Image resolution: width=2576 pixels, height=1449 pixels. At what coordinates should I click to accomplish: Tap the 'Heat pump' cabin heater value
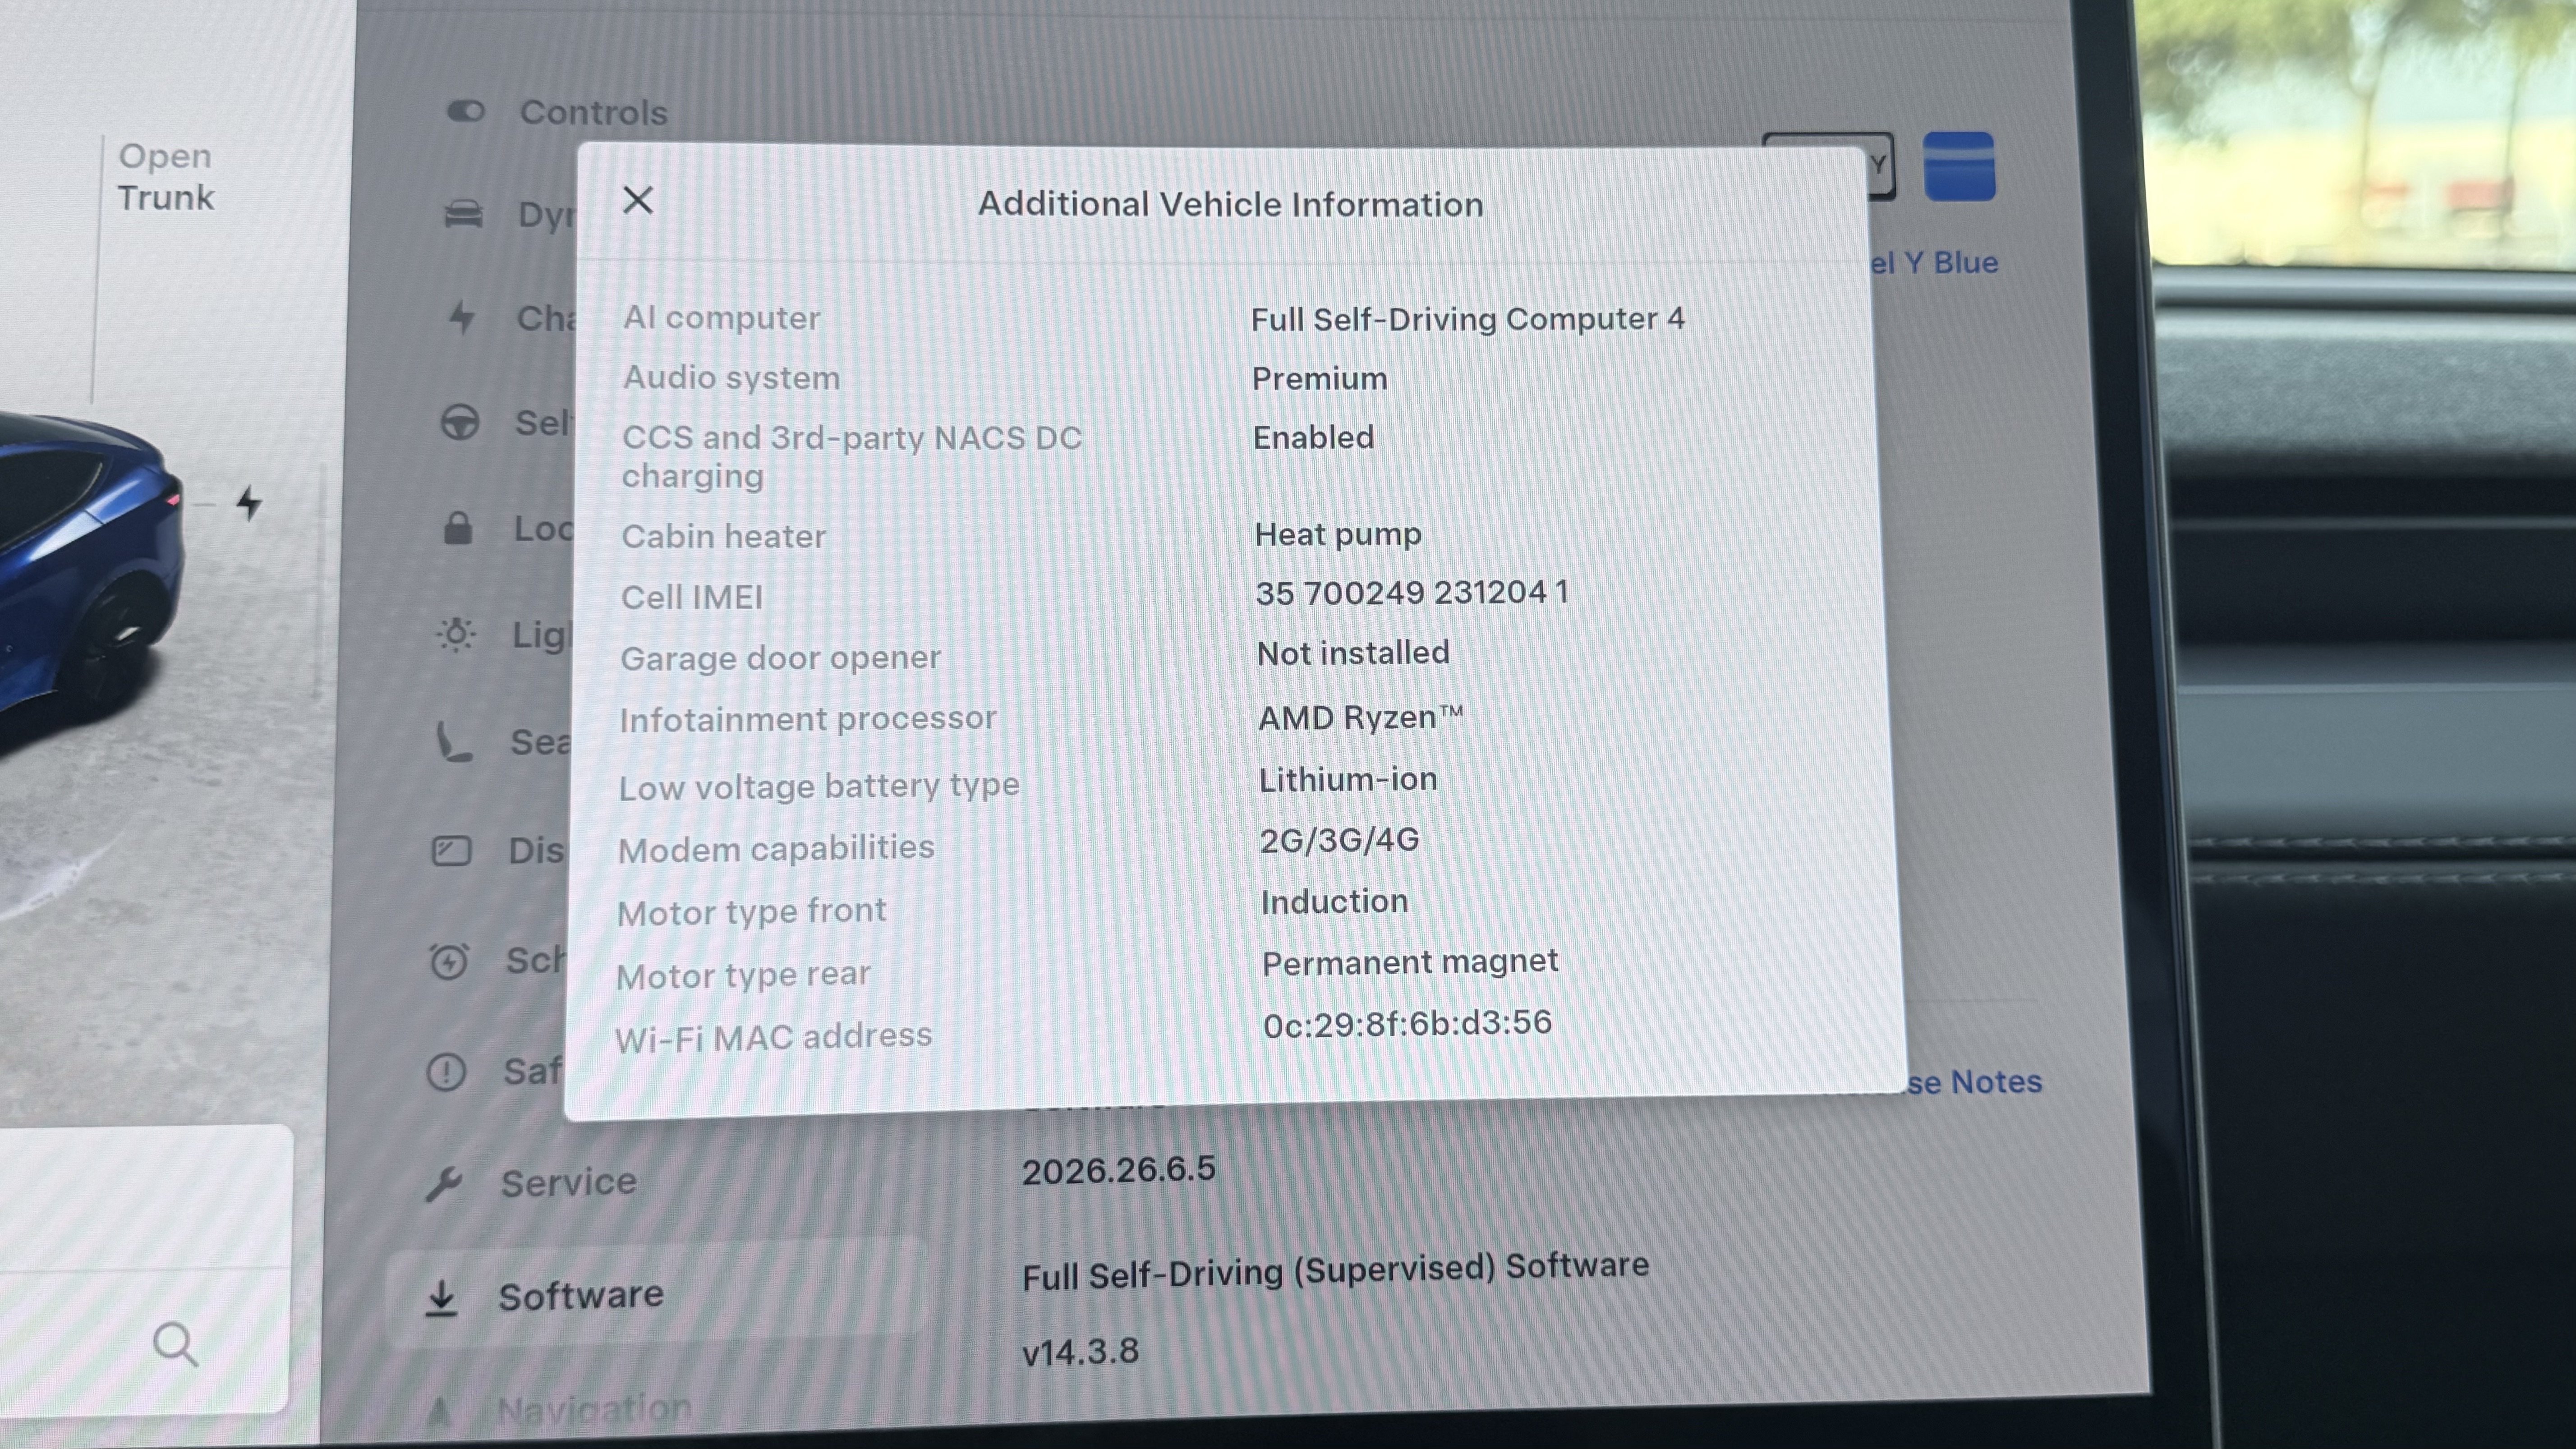click(x=1338, y=535)
